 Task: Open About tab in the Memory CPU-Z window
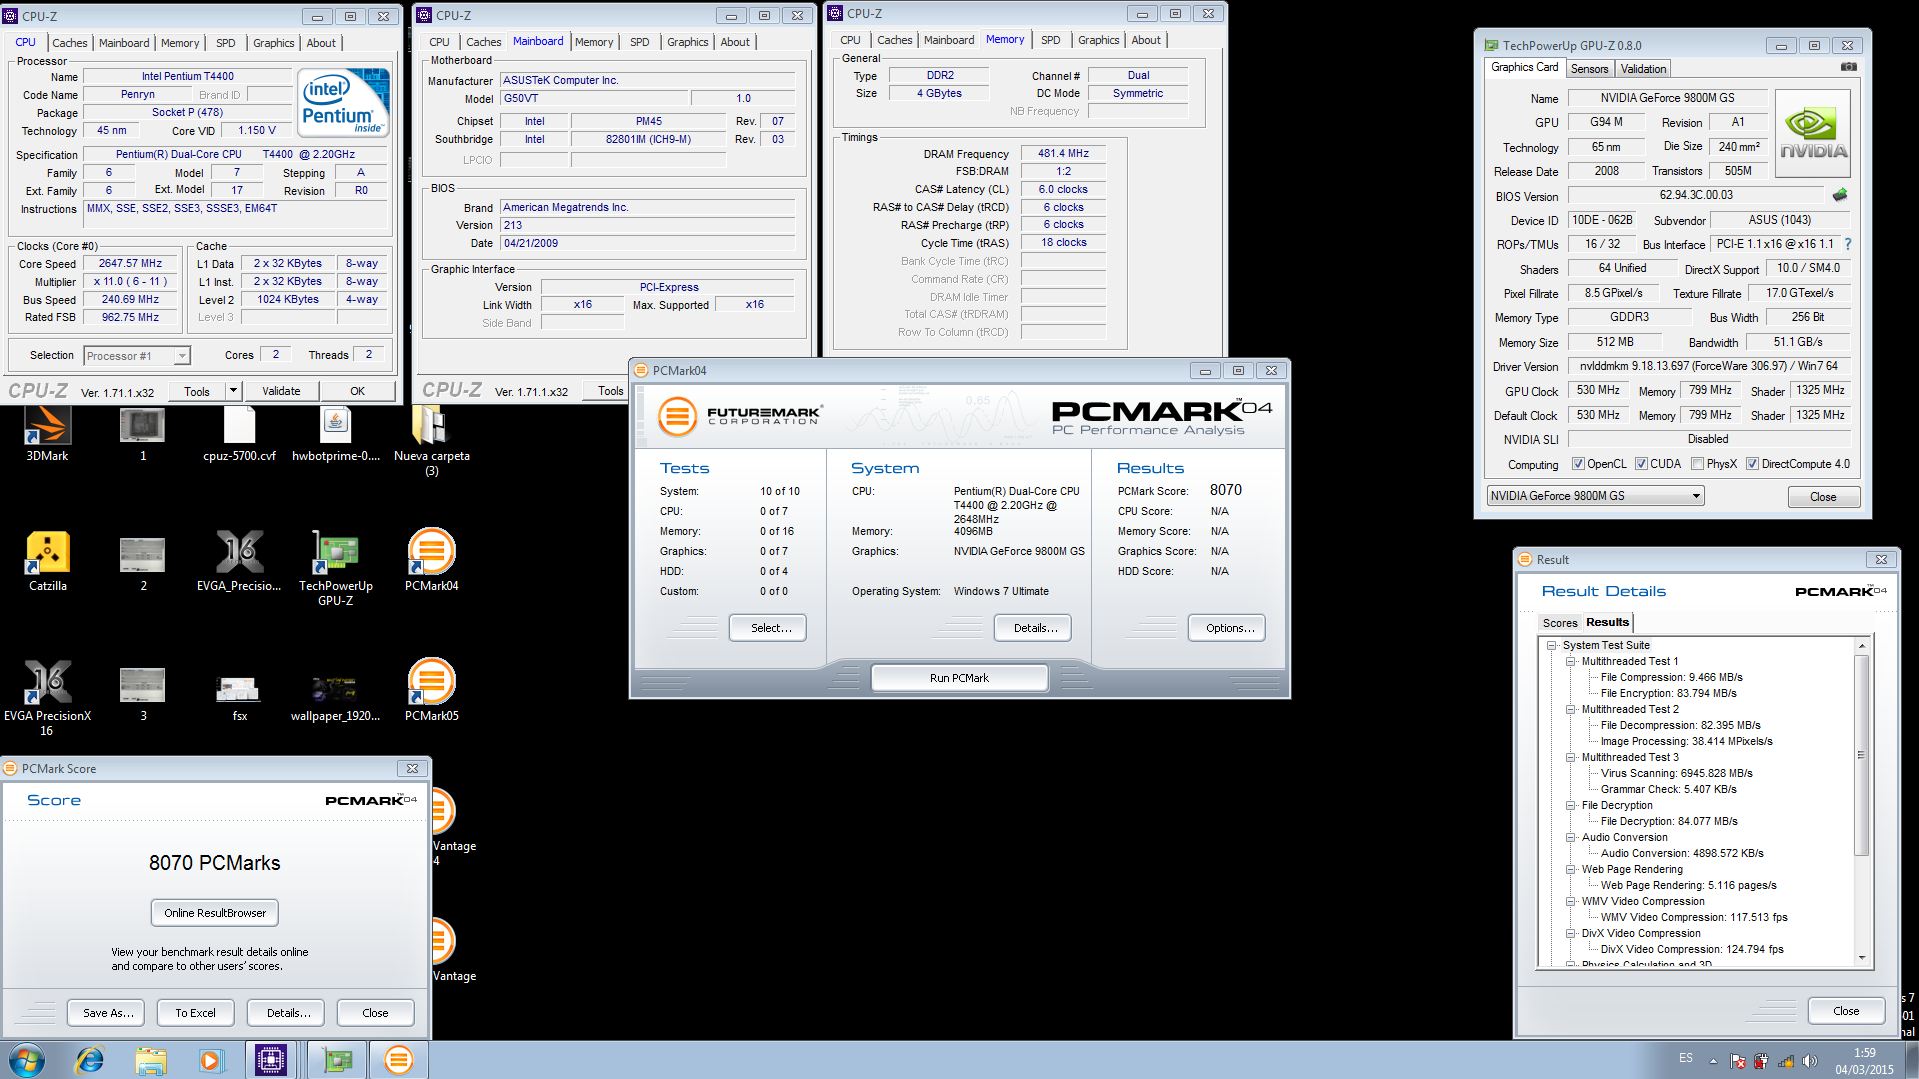click(1146, 40)
